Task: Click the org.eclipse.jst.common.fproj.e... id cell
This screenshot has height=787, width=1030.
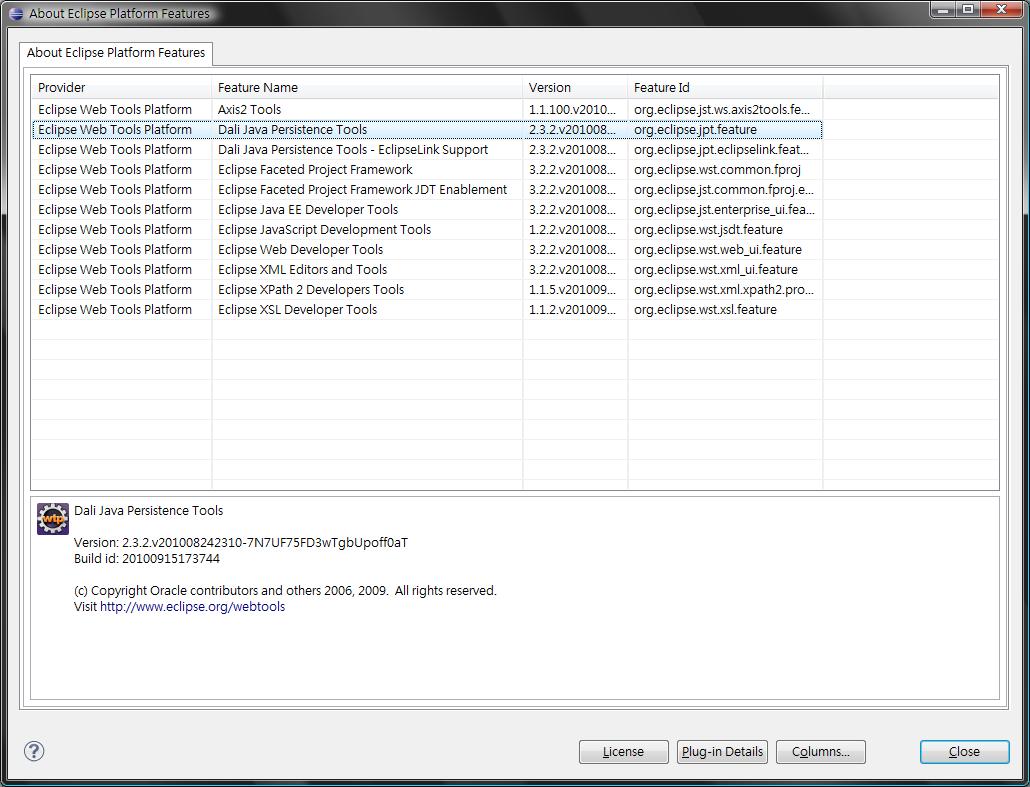Action: [x=724, y=190]
